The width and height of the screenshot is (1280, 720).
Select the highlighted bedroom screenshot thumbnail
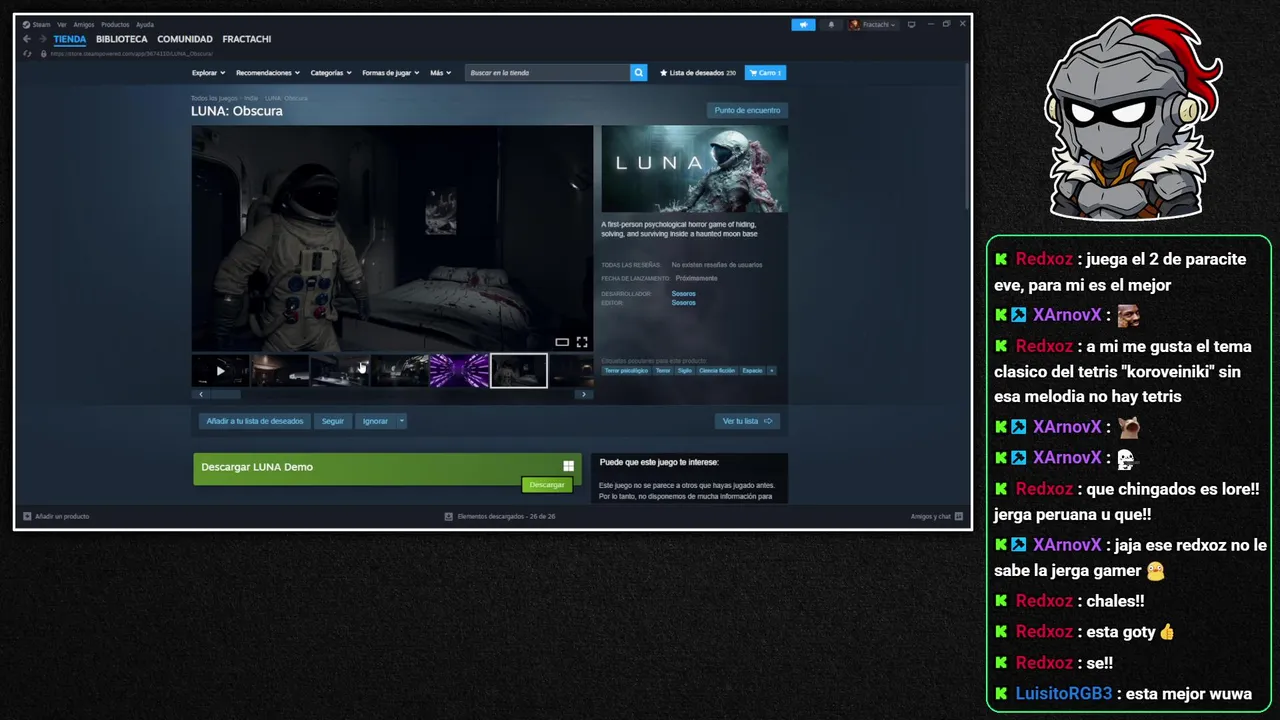[519, 370]
